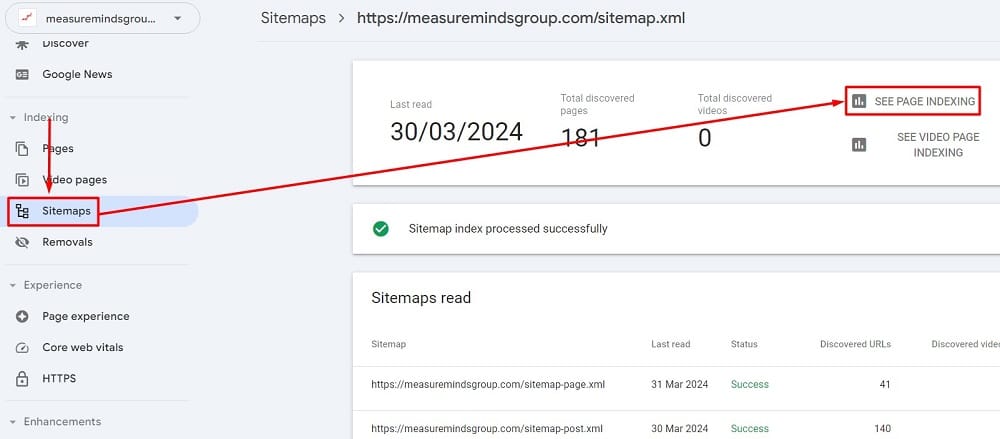The width and height of the screenshot is (1000, 439).
Task: Click total discovered videos value 0
Action: click(x=705, y=137)
